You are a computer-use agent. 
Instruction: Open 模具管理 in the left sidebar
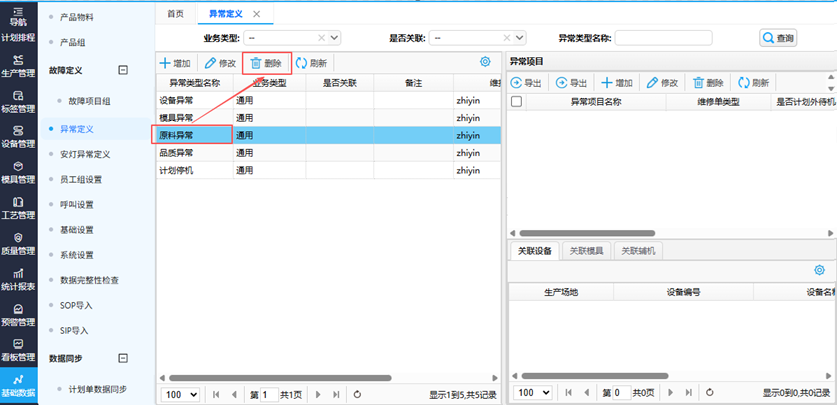tap(18, 172)
